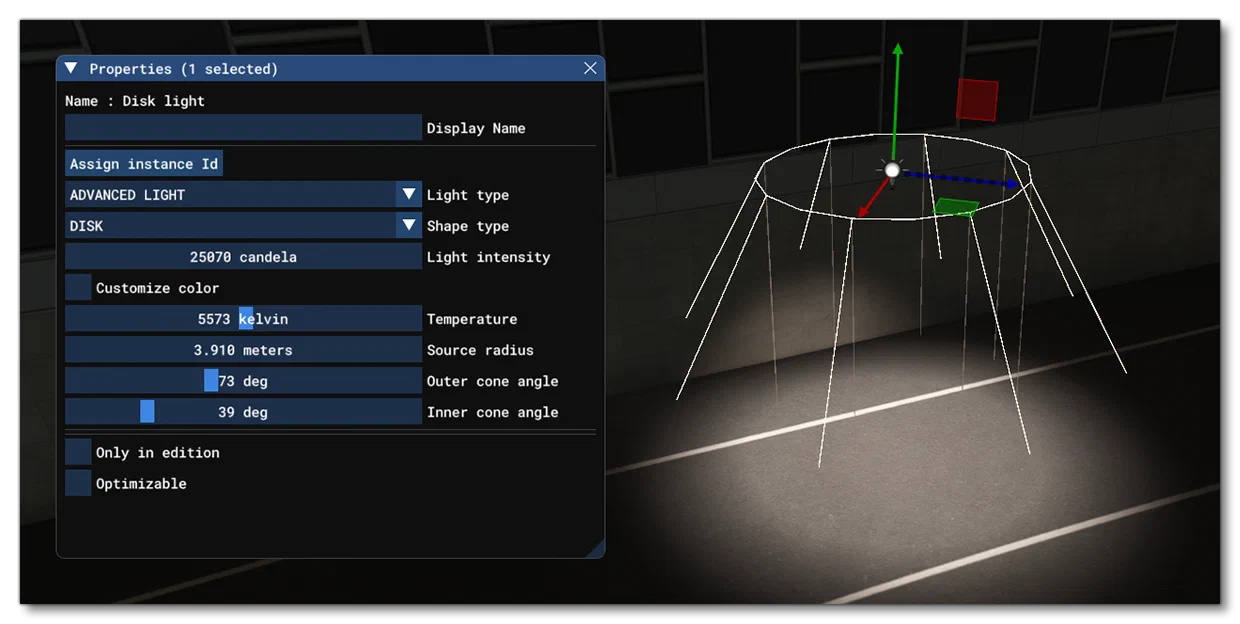This screenshot has height=624, width=1240.
Task: Adjust the Temperature kelvin slider
Action: [243, 319]
